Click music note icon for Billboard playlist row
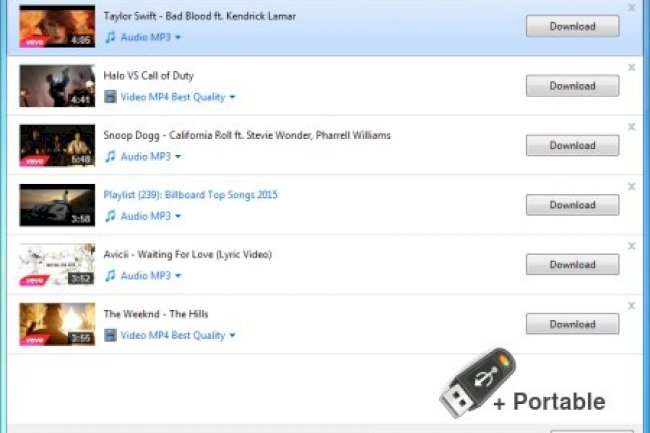The height and width of the screenshot is (433, 650). pyautogui.click(x=110, y=216)
